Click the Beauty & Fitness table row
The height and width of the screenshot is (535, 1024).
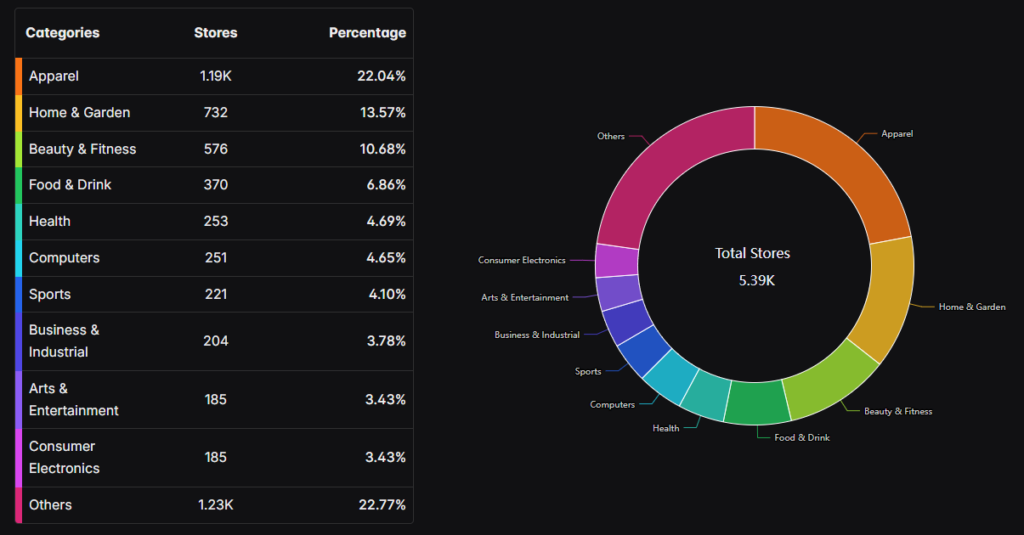214,149
